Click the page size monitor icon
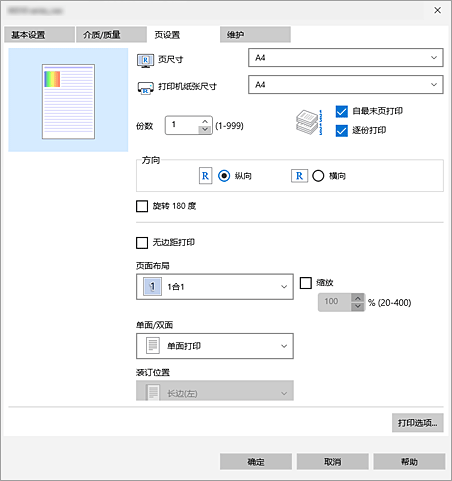Screen dimensions: 452x481 tap(145, 60)
